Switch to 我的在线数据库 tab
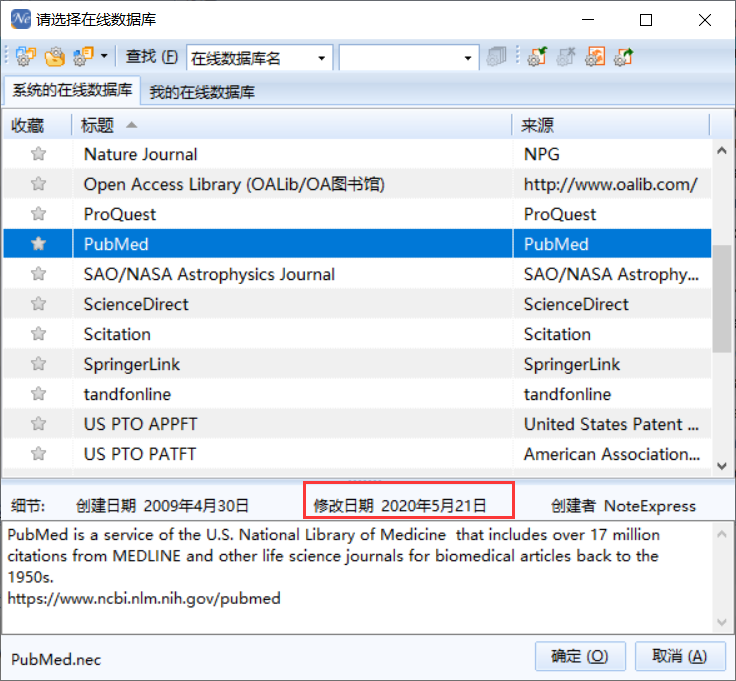The image size is (736, 681). 202,92
